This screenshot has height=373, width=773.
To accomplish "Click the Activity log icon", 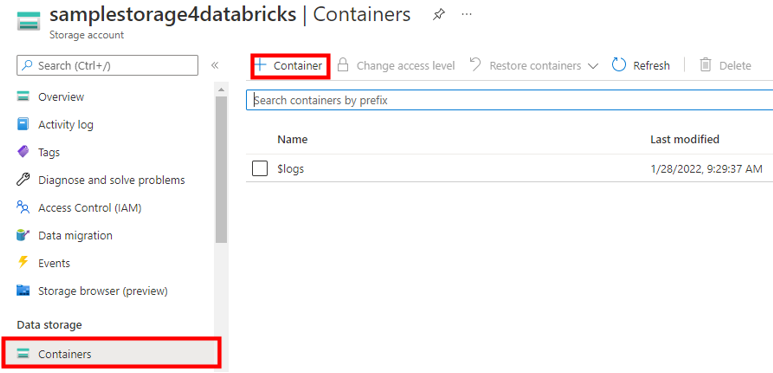I will tap(23, 125).
